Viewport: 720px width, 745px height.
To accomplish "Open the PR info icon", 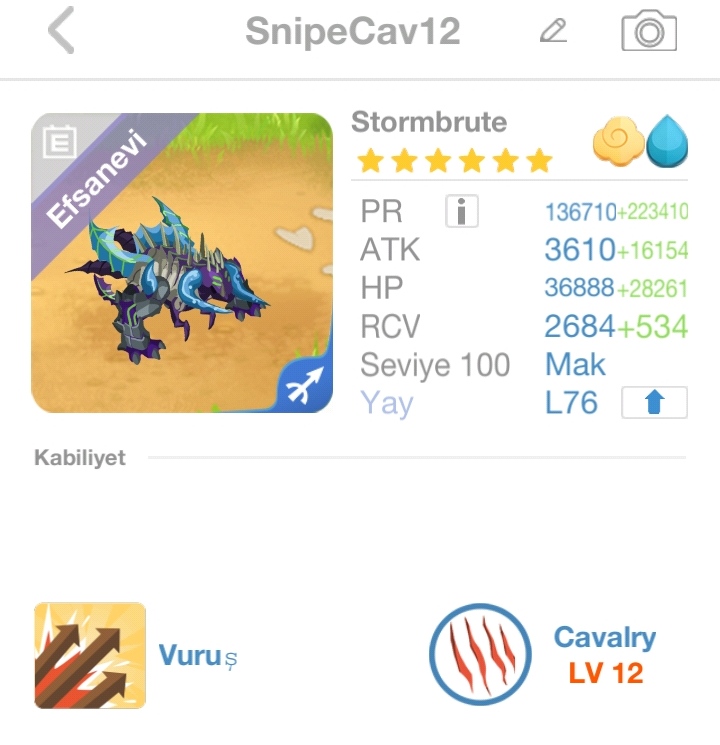I will pos(461,211).
